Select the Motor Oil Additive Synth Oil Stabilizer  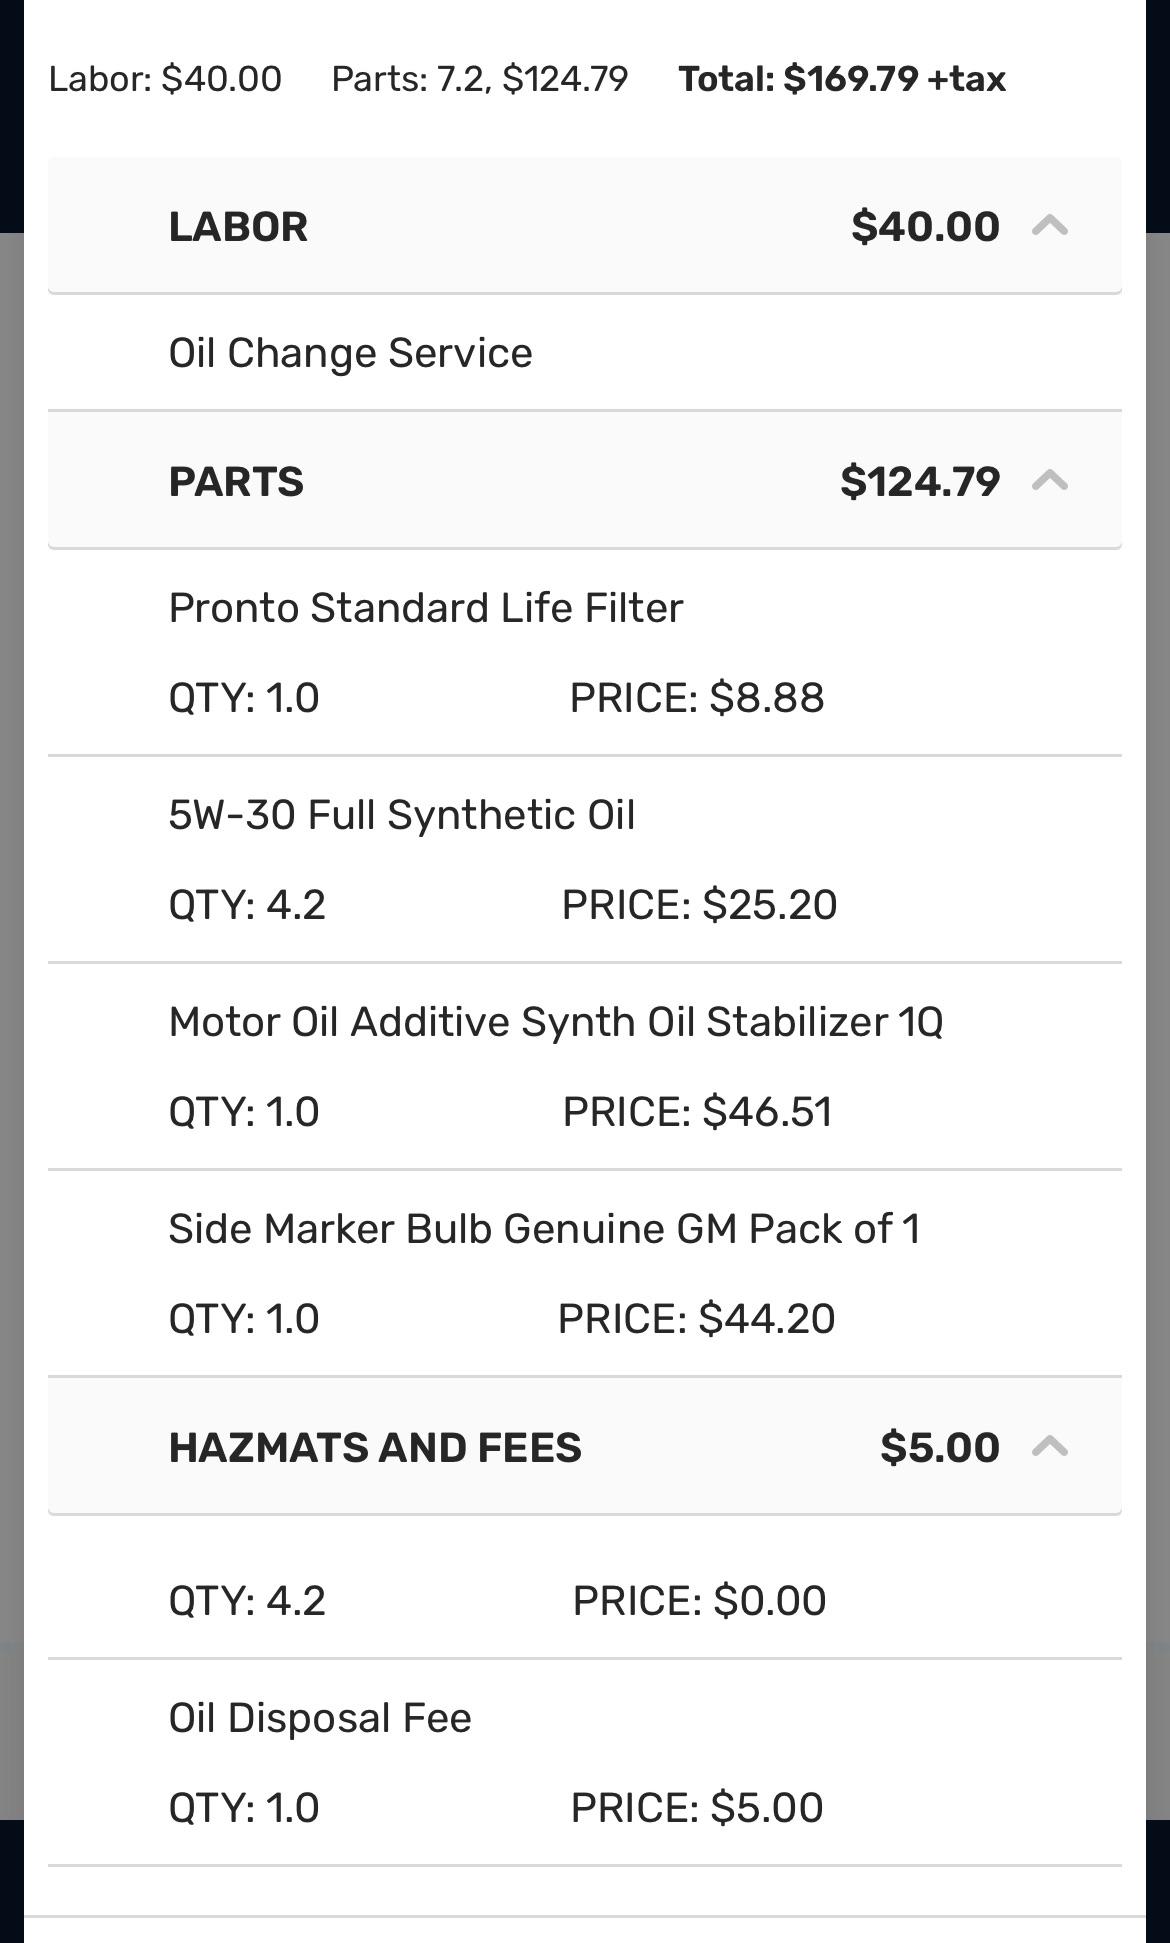coord(555,1021)
